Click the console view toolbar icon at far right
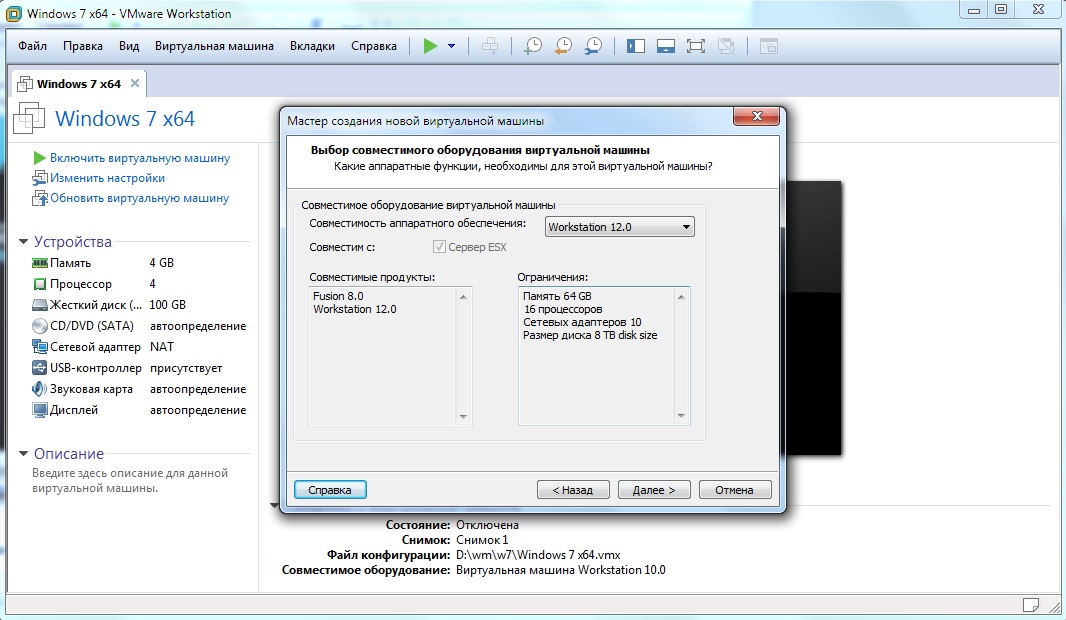This screenshot has height=620, width=1066. click(x=768, y=46)
